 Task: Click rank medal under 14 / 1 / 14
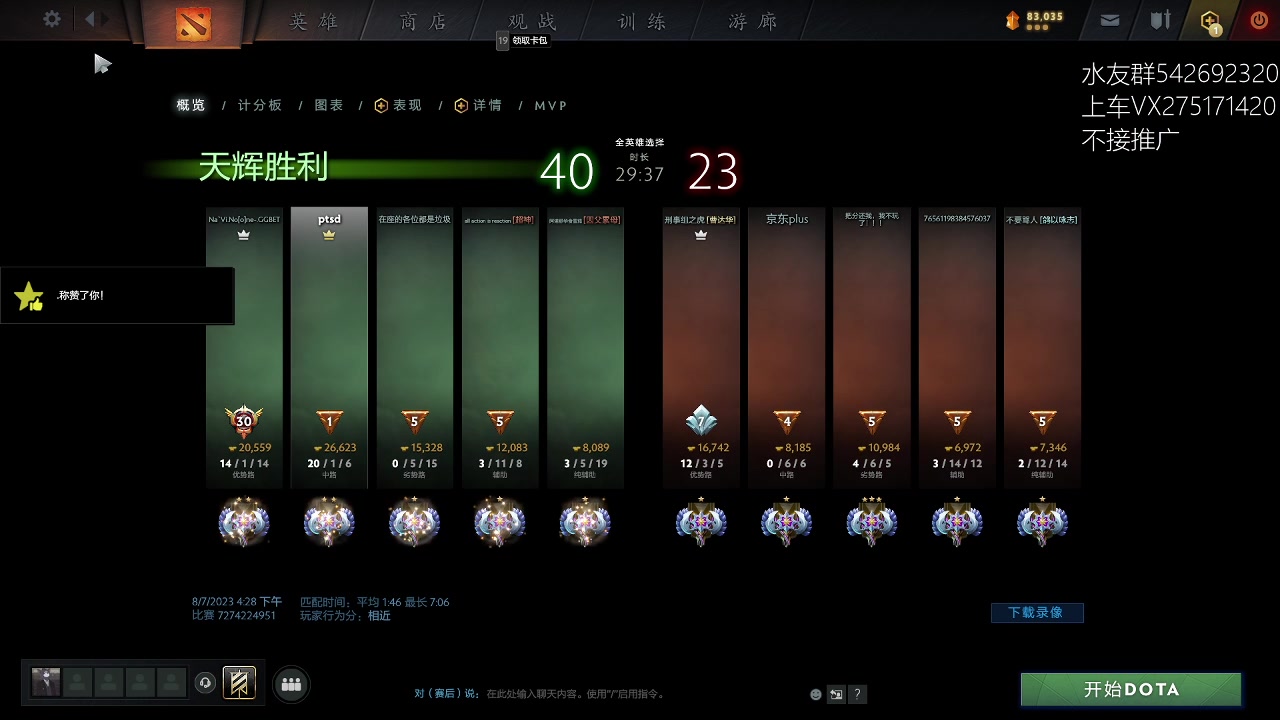click(244, 521)
